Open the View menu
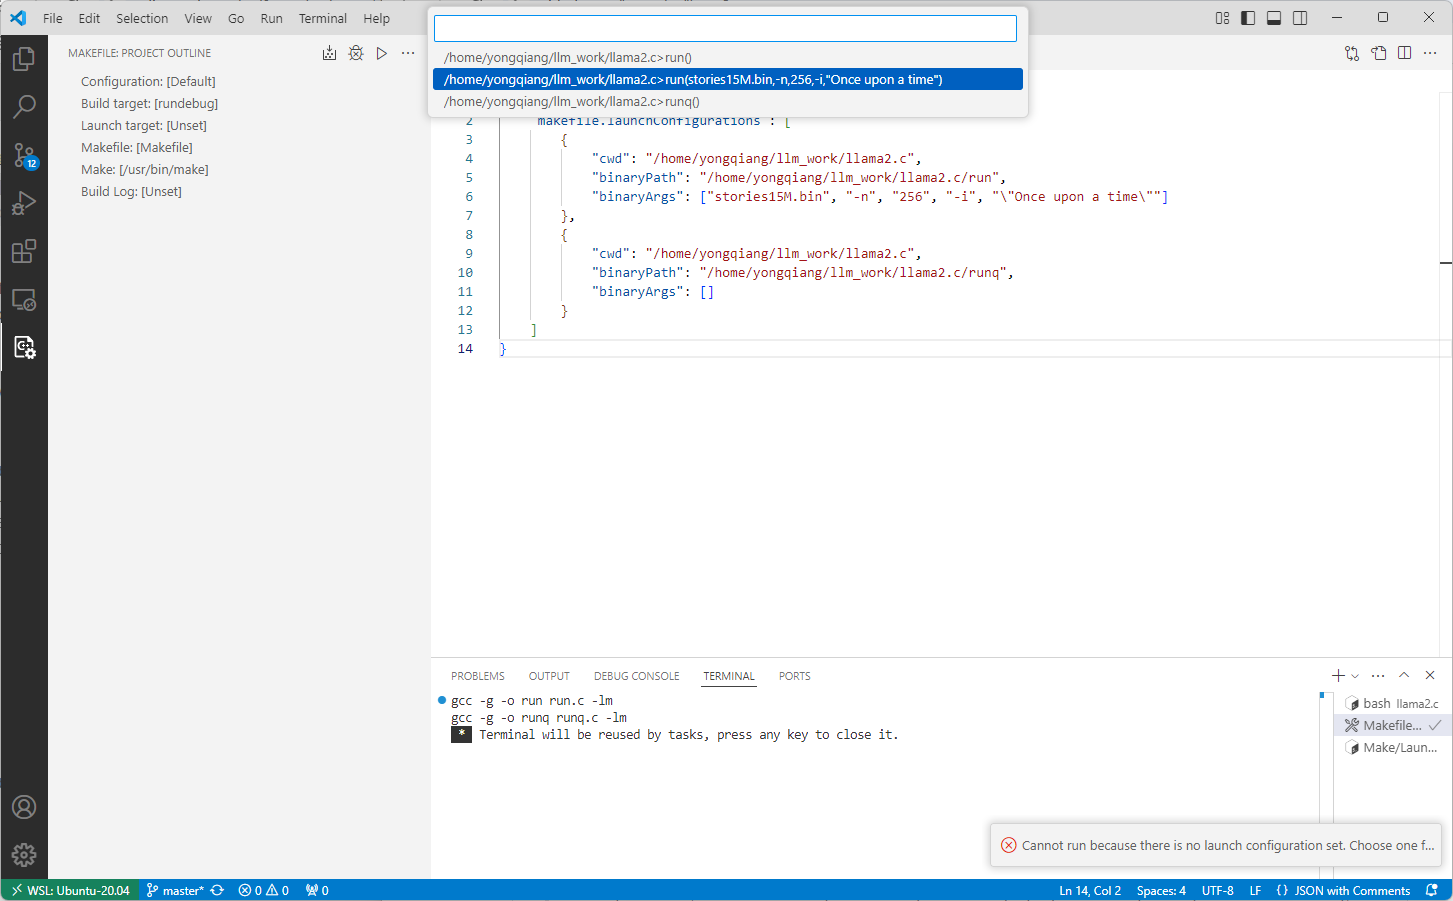The width and height of the screenshot is (1453, 901). pyautogui.click(x=198, y=18)
